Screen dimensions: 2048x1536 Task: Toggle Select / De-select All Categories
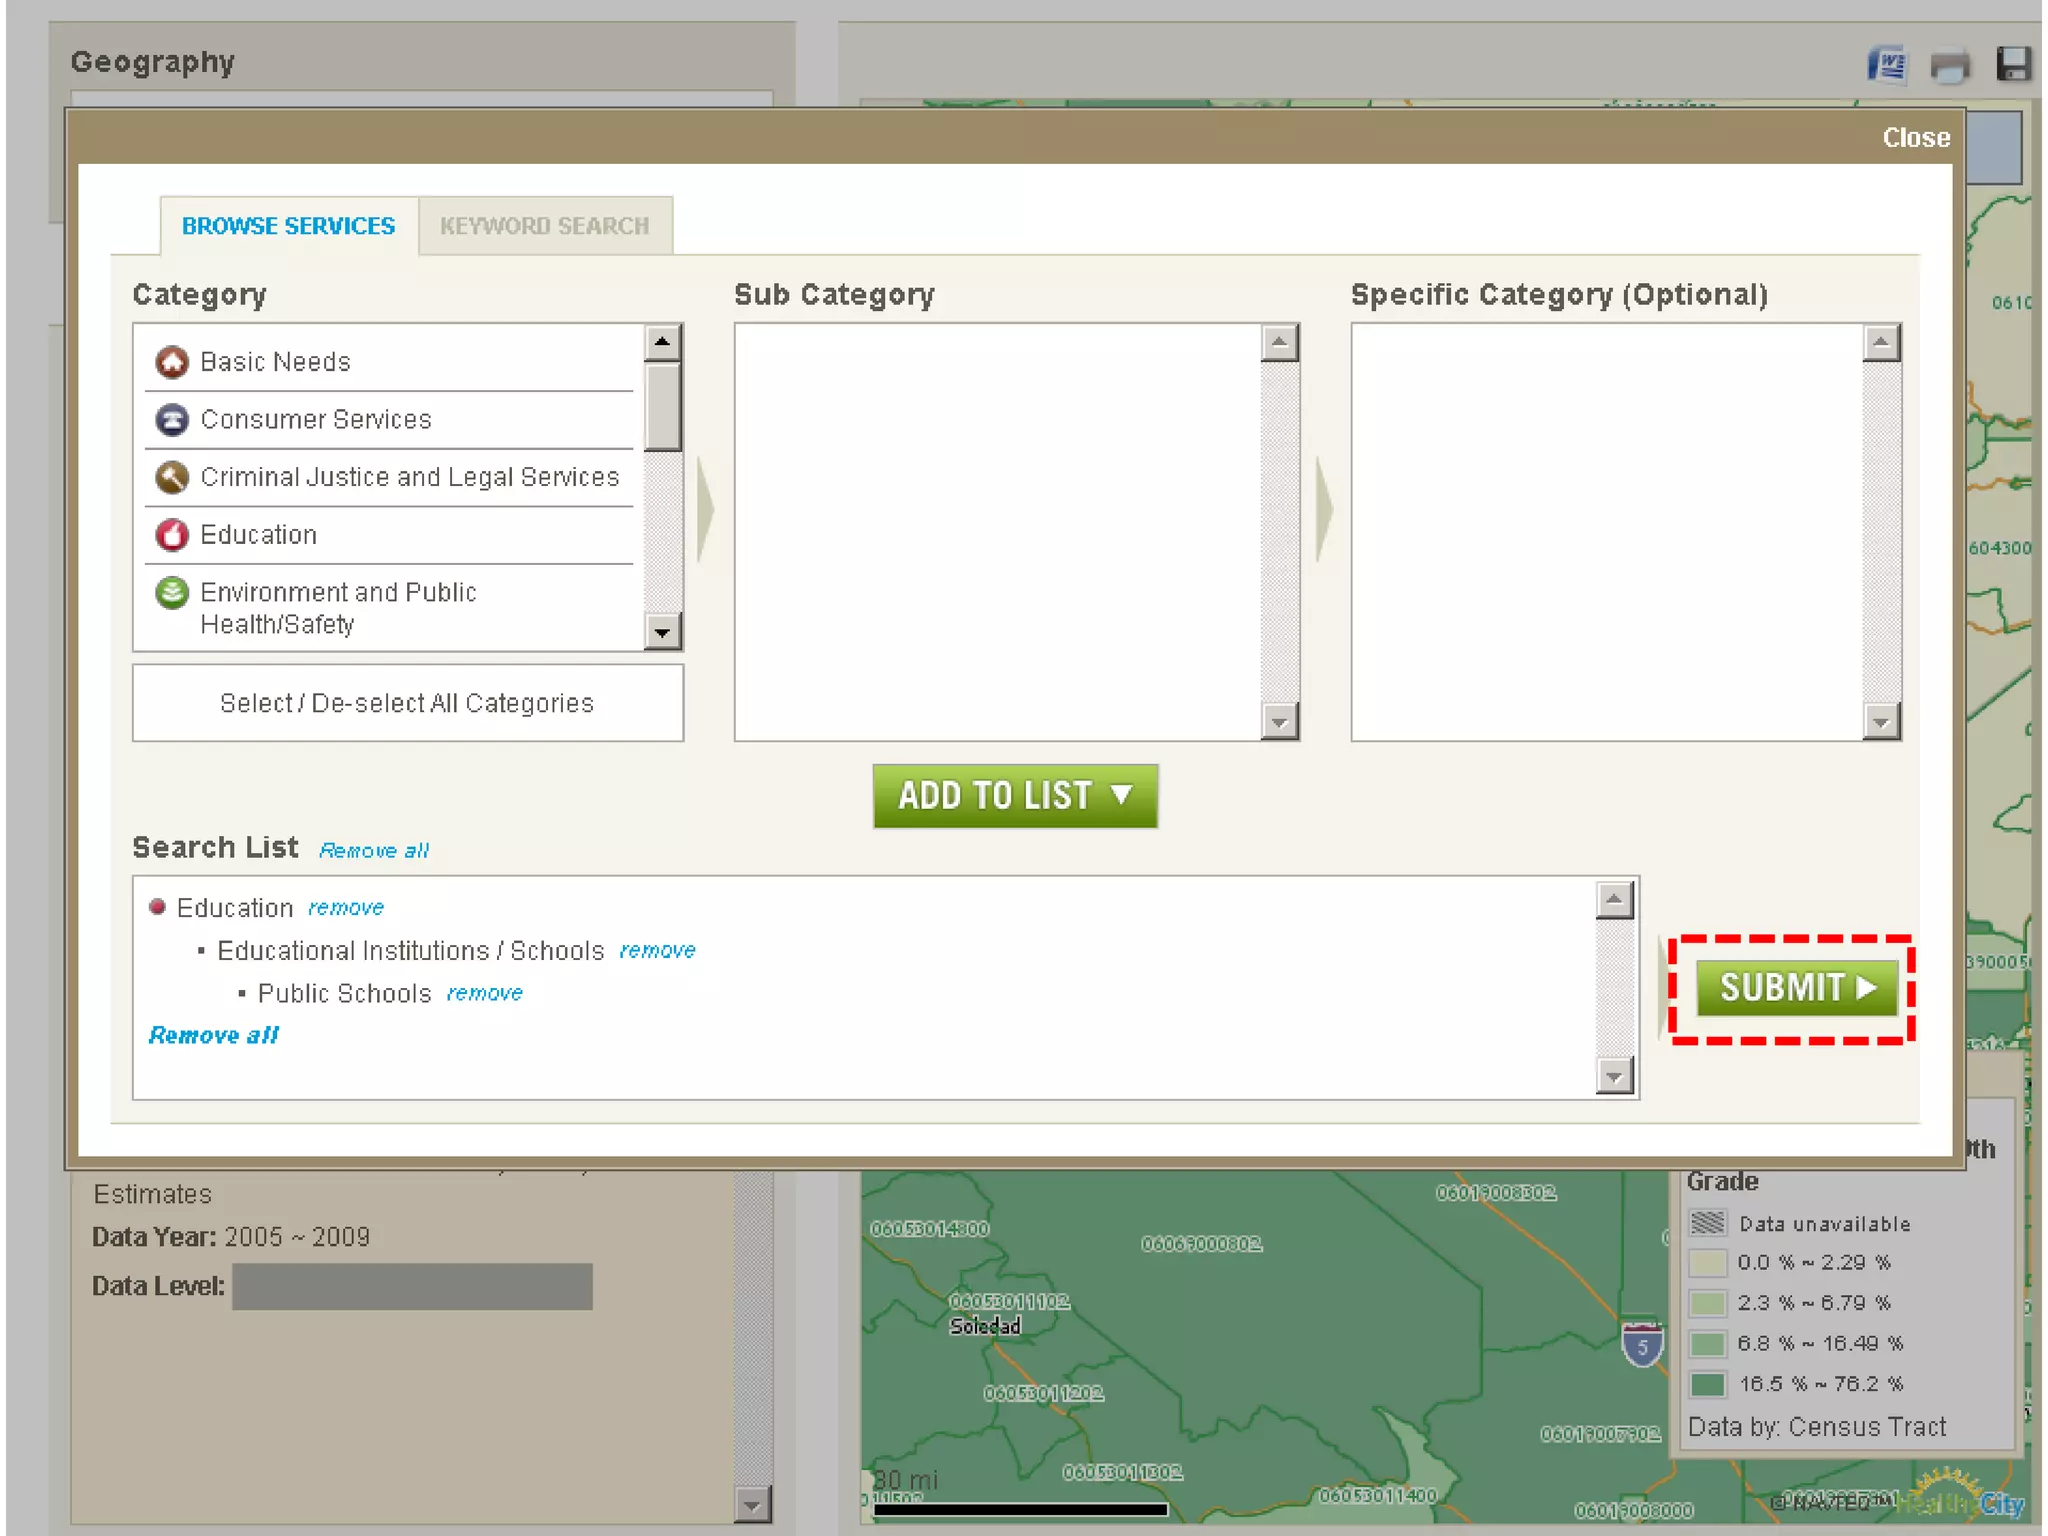click(407, 703)
